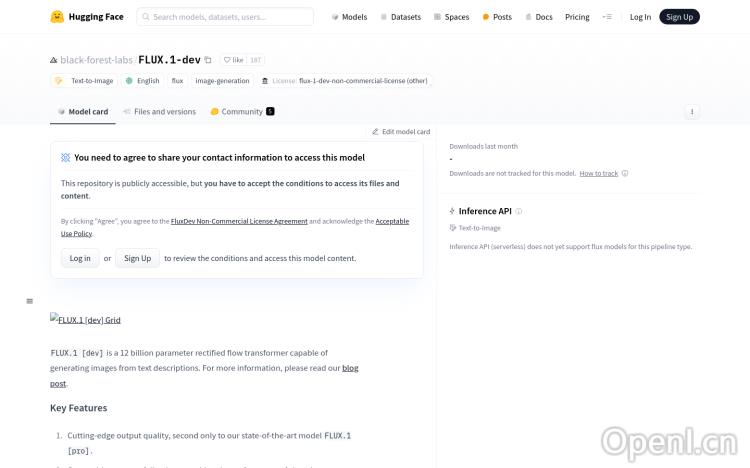Select the image-generation tag
This screenshot has width=750, height=468.
coord(222,81)
